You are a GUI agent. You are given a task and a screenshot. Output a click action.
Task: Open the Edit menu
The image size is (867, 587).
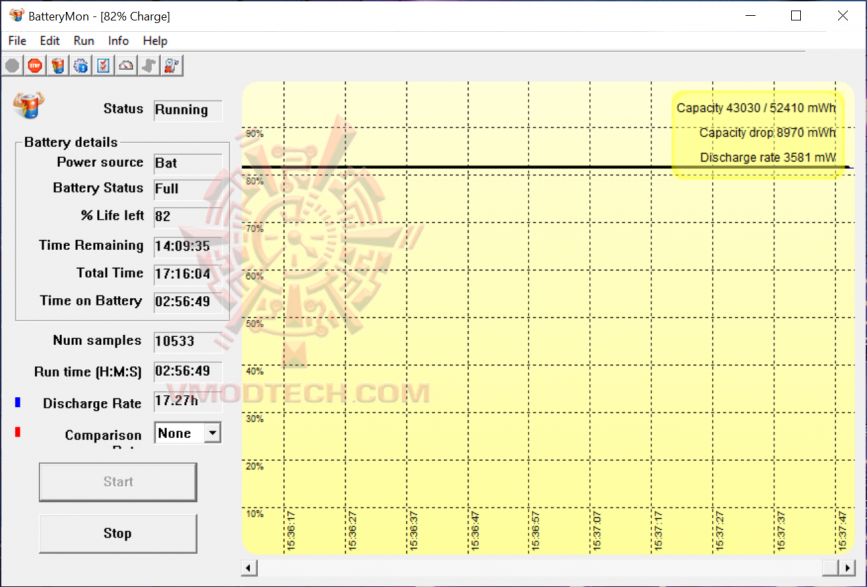[49, 41]
